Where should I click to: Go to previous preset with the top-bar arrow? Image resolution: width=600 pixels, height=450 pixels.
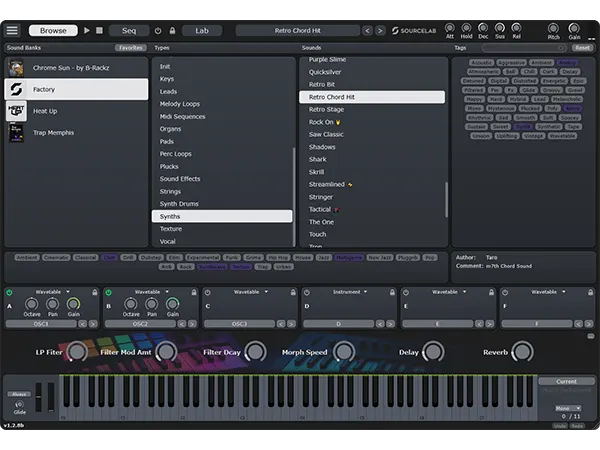367,31
